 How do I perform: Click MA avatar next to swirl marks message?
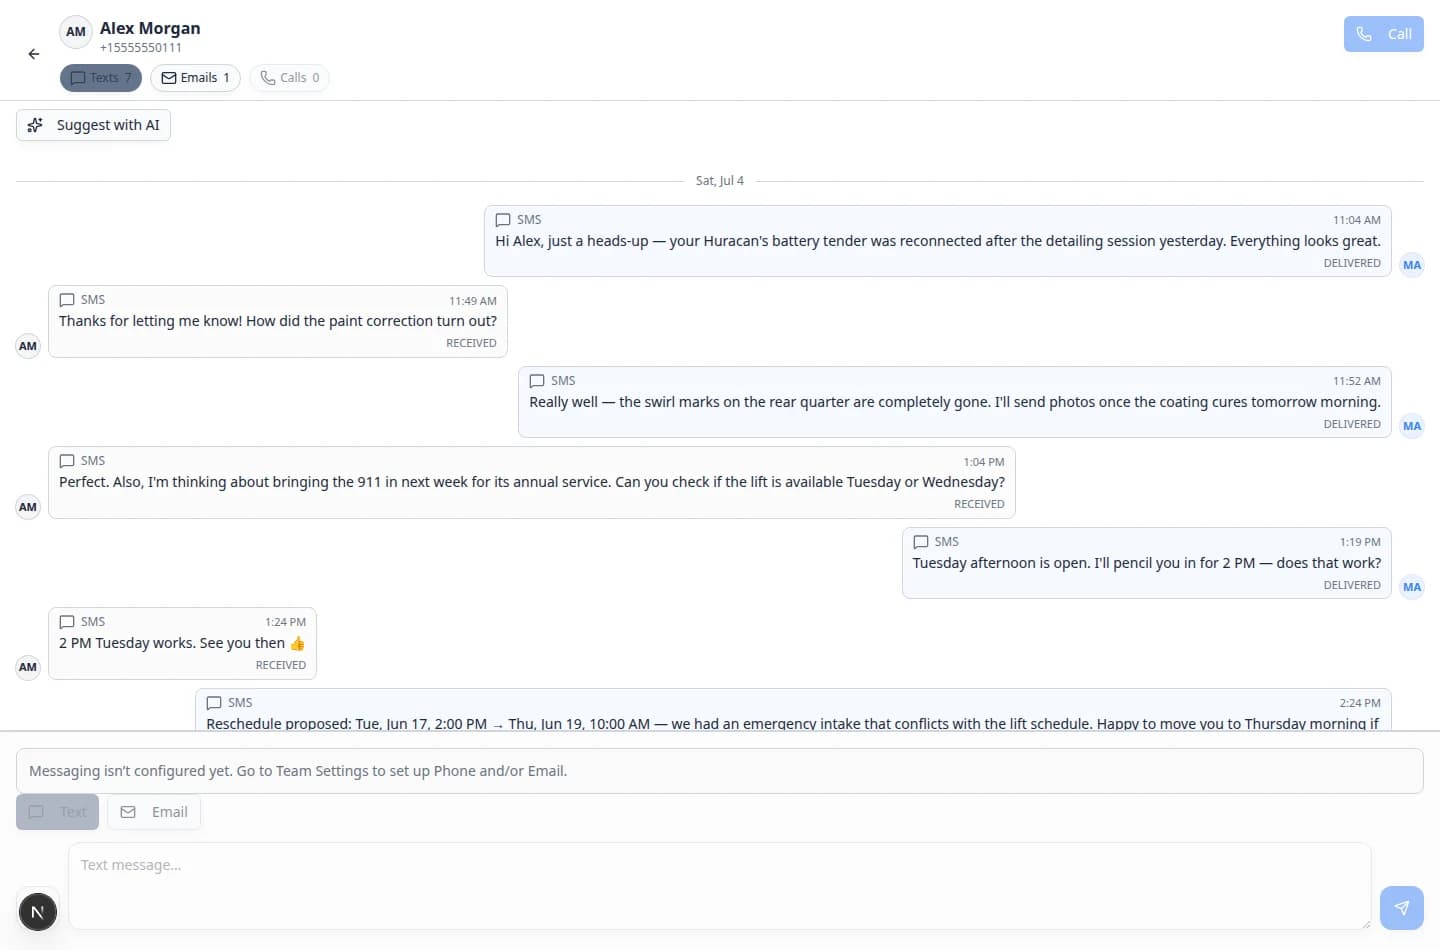coord(1412,426)
